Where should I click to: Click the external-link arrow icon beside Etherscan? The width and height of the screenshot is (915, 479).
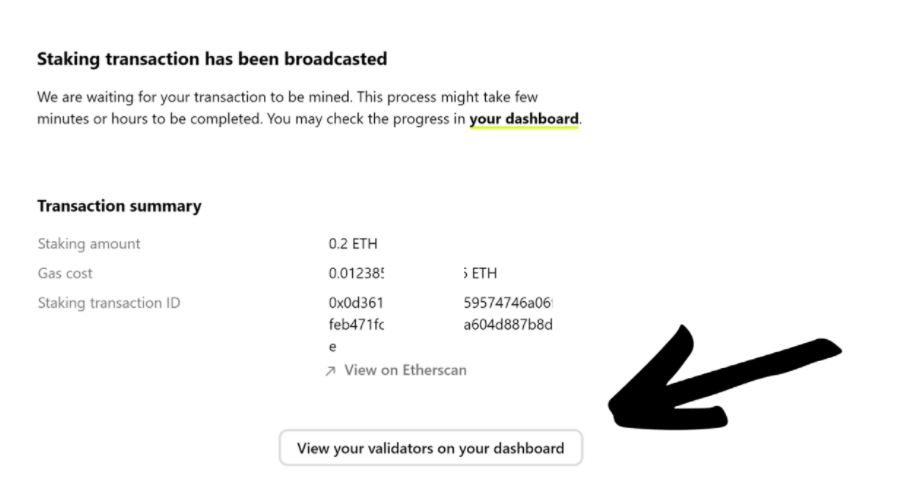[331, 371]
